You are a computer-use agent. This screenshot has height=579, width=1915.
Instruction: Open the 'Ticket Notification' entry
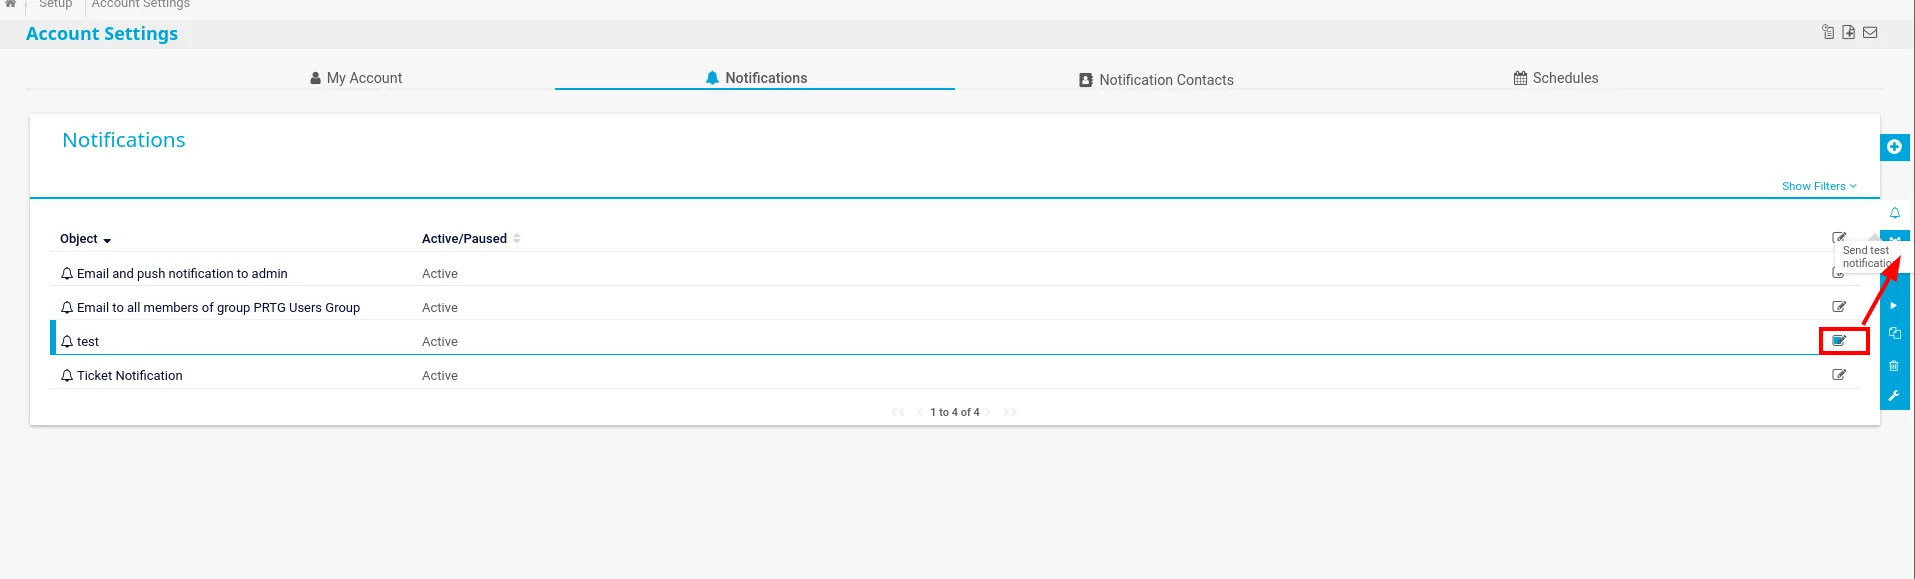point(130,376)
